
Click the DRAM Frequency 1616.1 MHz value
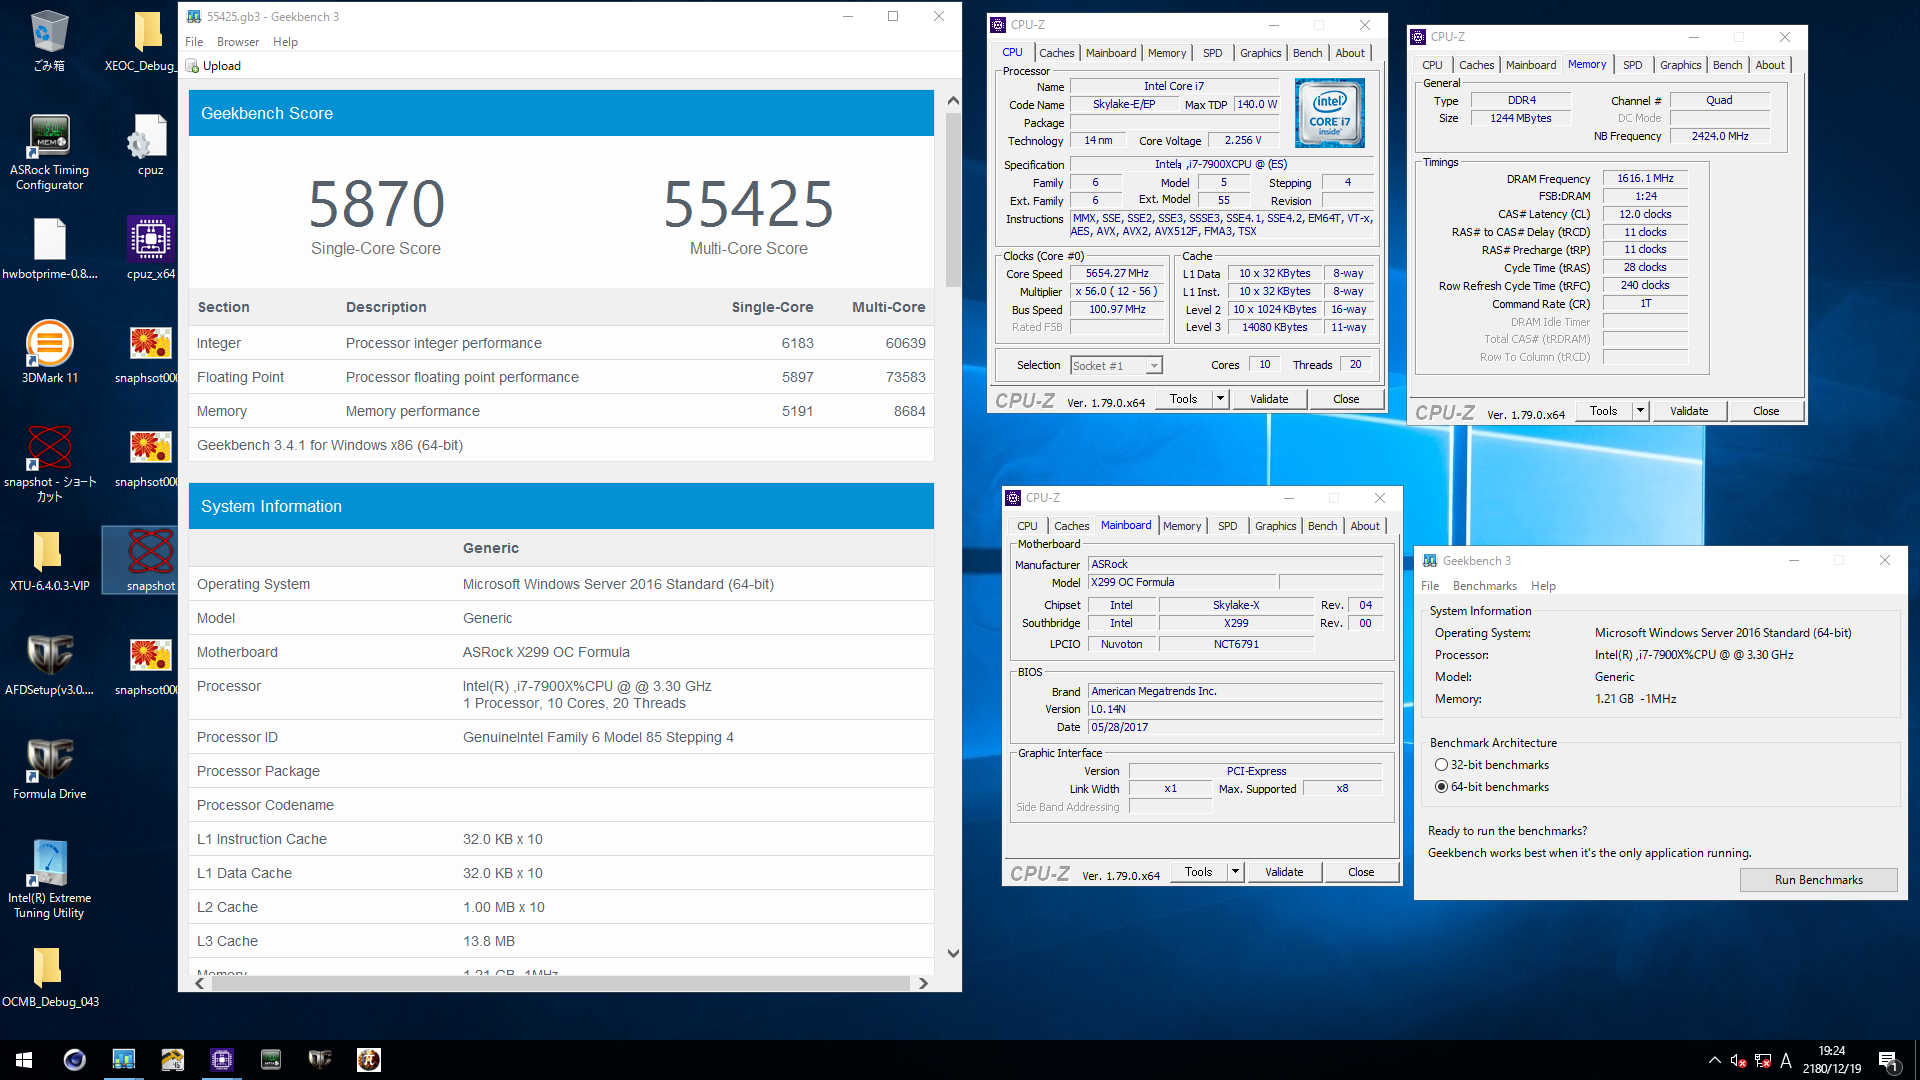point(1645,179)
